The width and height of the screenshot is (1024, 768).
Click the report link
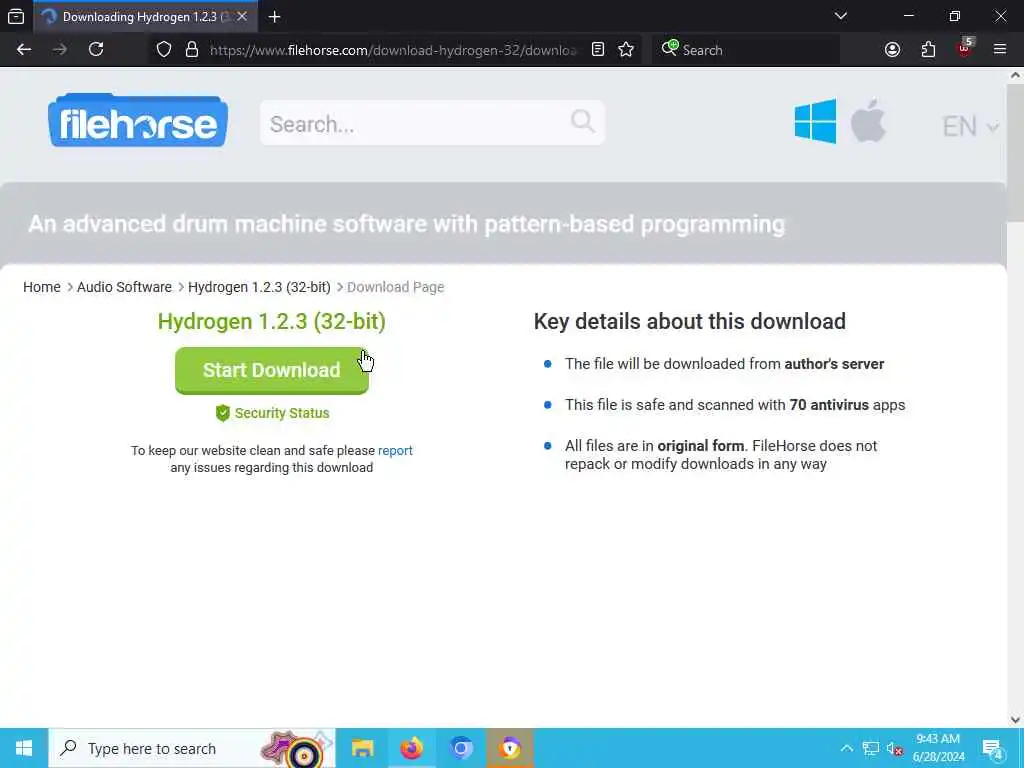click(395, 451)
